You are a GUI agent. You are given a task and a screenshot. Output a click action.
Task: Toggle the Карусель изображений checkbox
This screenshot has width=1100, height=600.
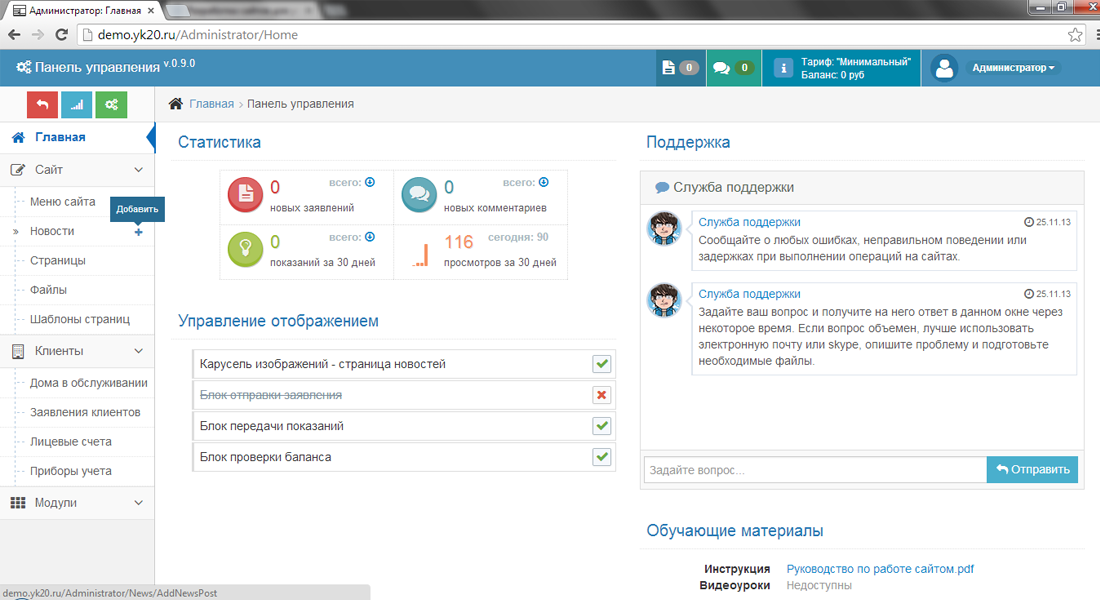pyautogui.click(x=602, y=364)
